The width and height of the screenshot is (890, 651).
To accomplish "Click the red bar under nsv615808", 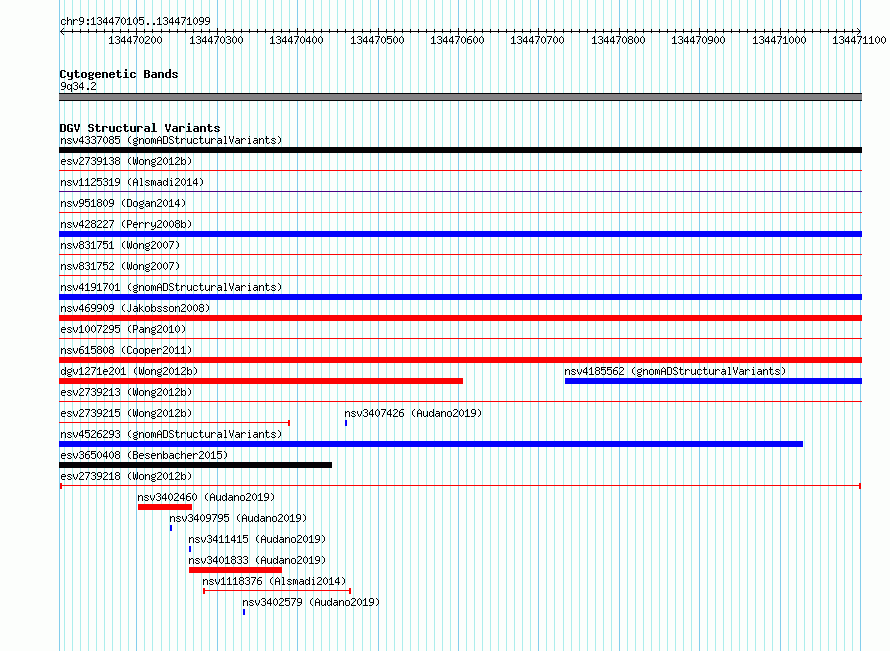I will coord(460,360).
